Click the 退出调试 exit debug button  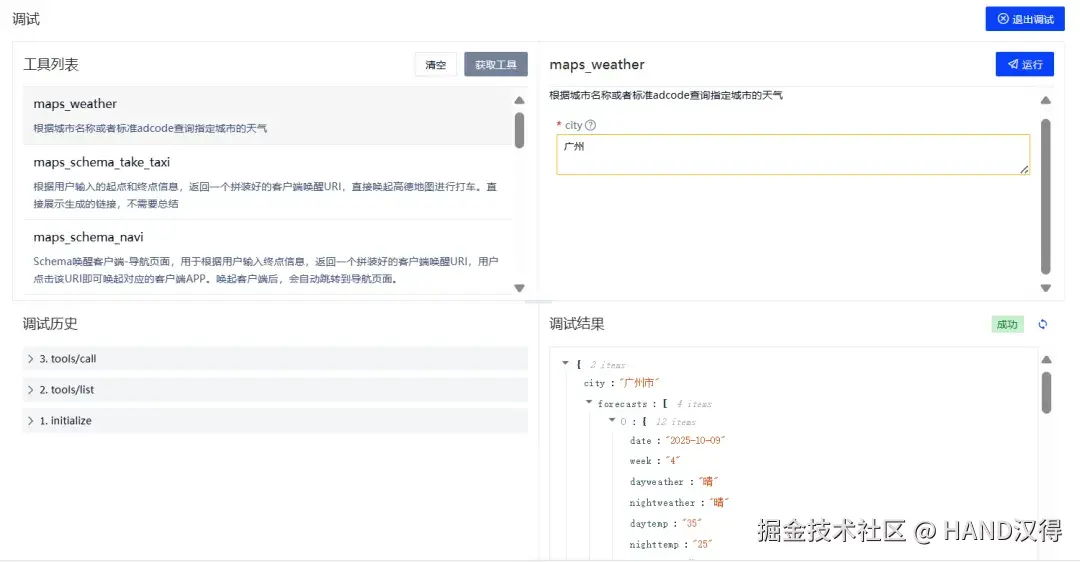pyautogui.click(x=1024, y=19)
